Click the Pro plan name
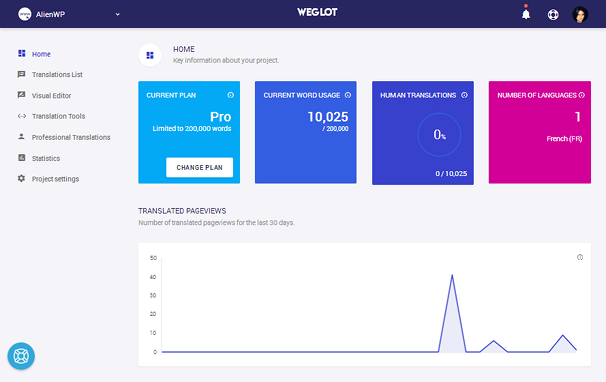Screen dimensions: 606x382 tap(220, 117)
